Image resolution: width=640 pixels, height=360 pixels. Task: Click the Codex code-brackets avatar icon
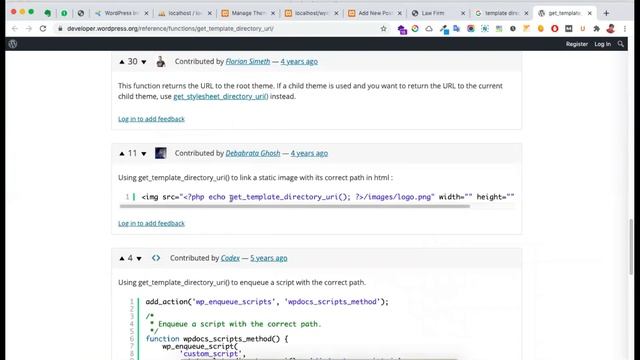pyautogui.click(x=156, y=258)
